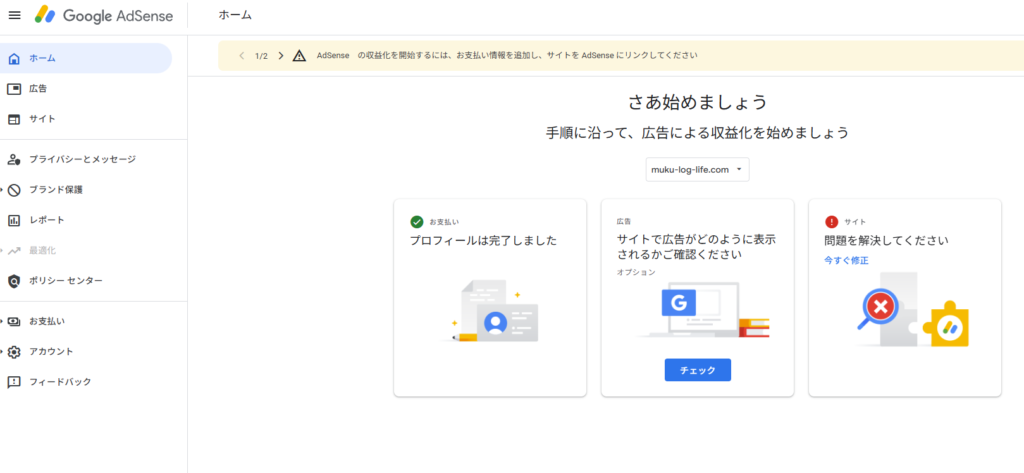The height and width of the screenshot is (473, 1024).
Task: Click the 今すぐ修正 link
Action: pyautogui.click(x=846, y=260)
